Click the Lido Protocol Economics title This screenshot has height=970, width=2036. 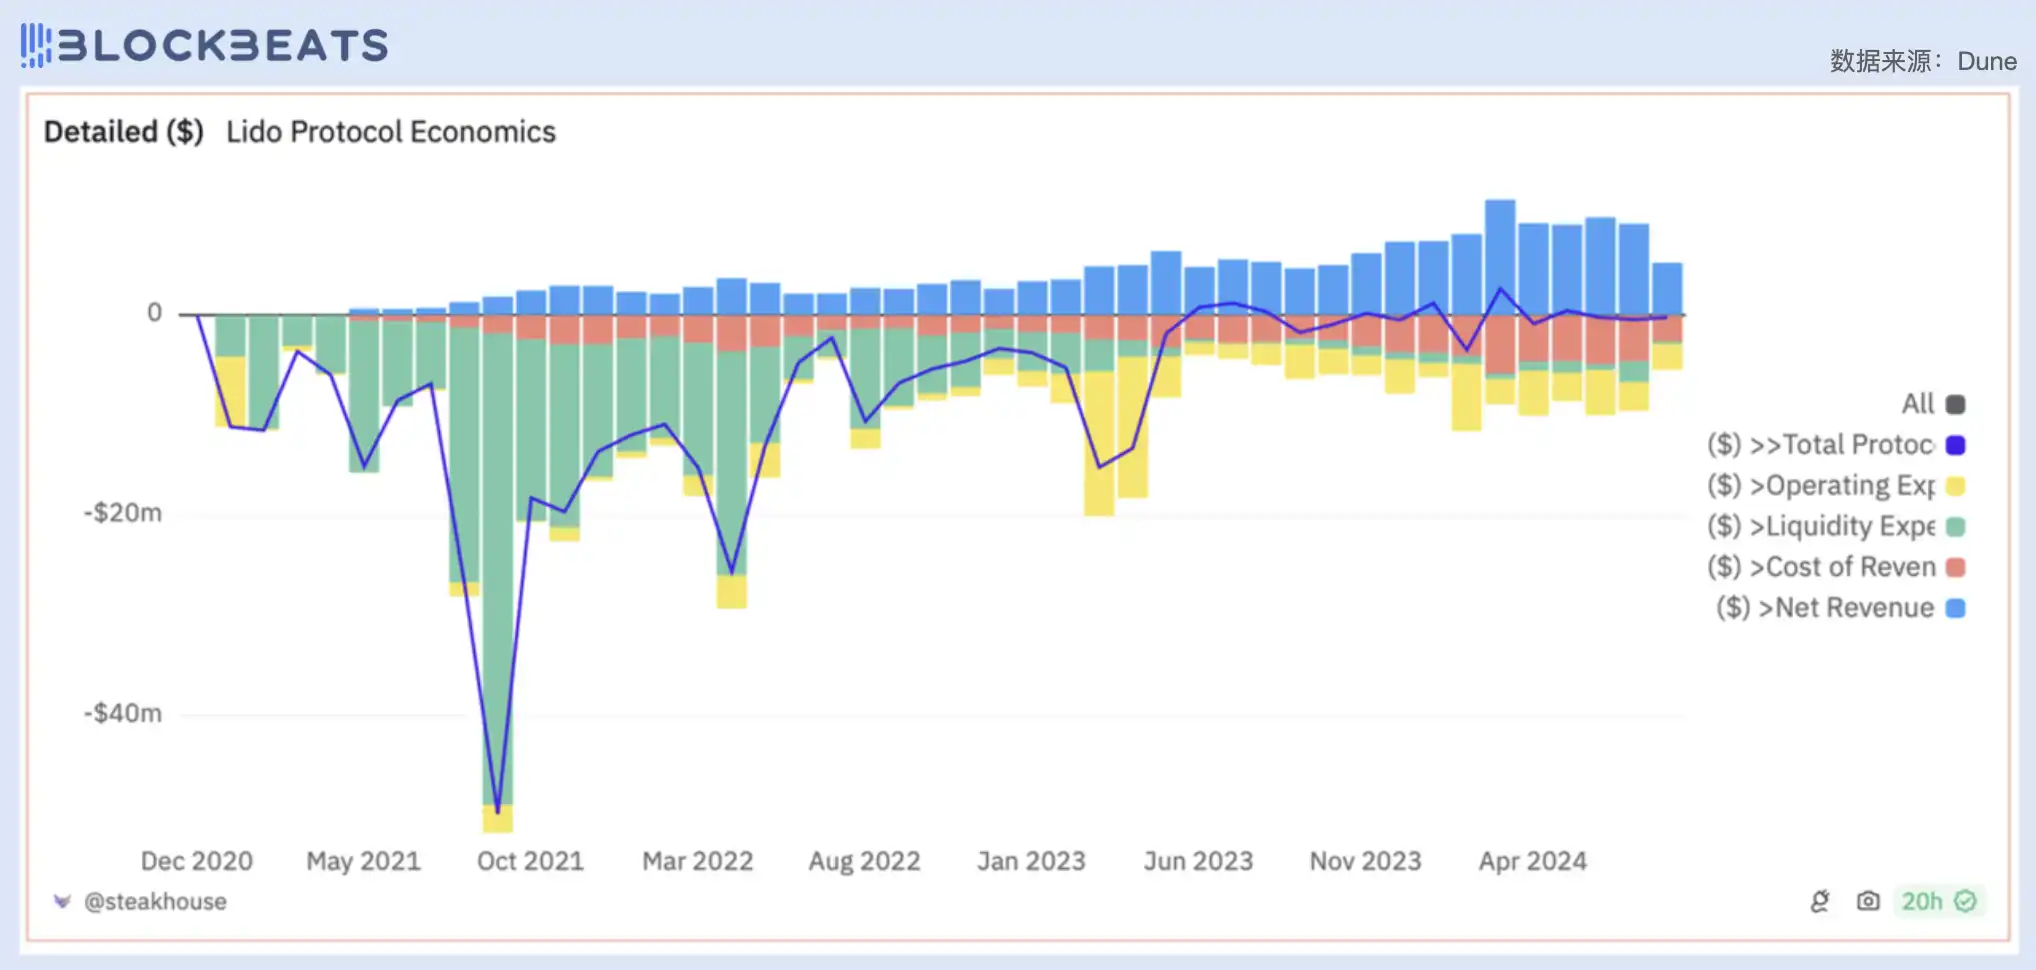(390, 132)
